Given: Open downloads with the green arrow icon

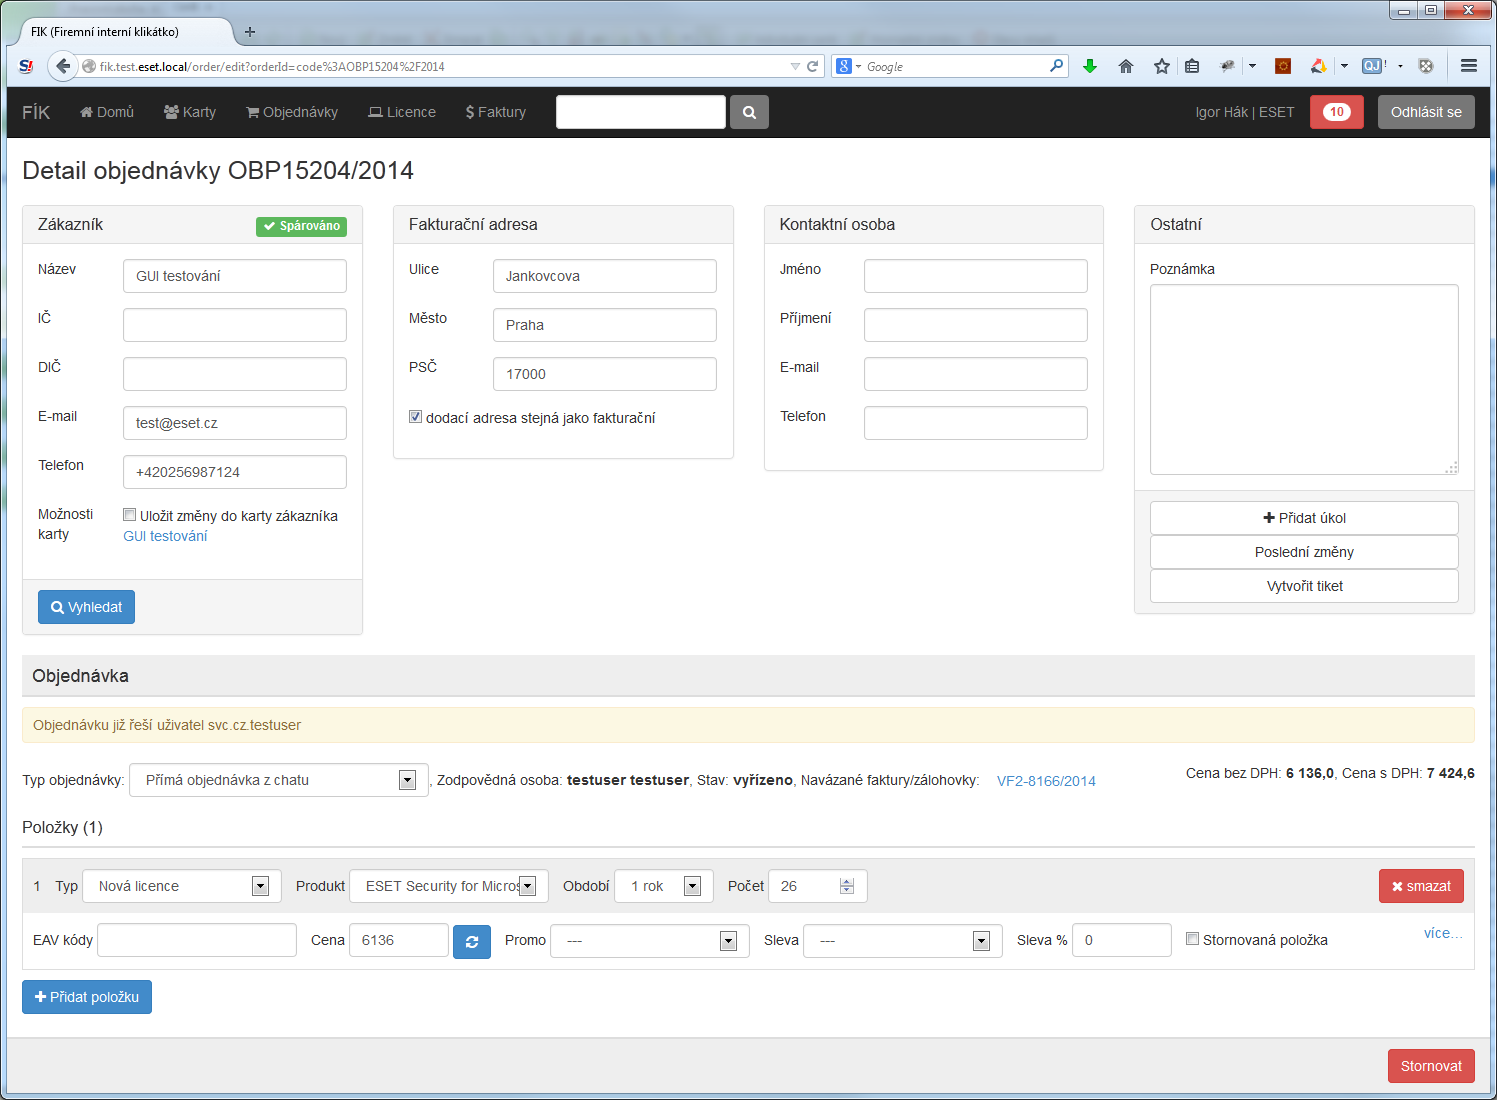Looking at the screenshot, I should coord(1090,66).
